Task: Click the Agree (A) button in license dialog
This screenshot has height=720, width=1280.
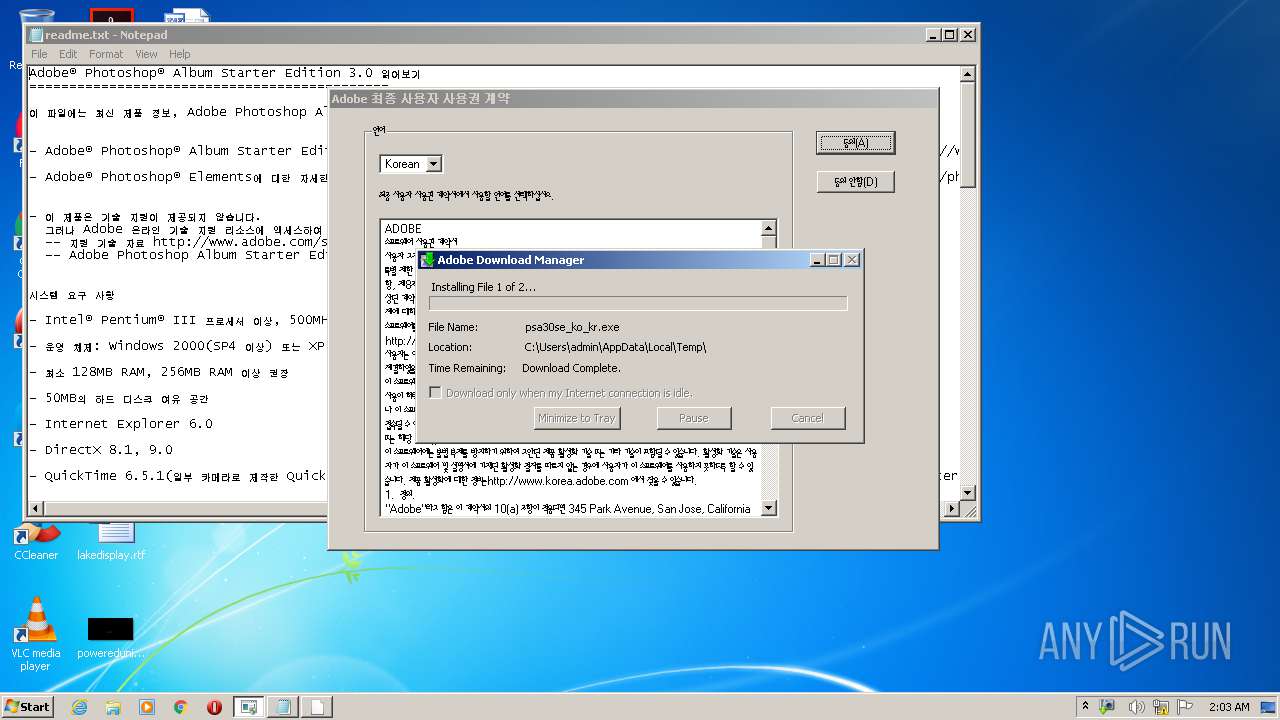Action: point(855,143)
